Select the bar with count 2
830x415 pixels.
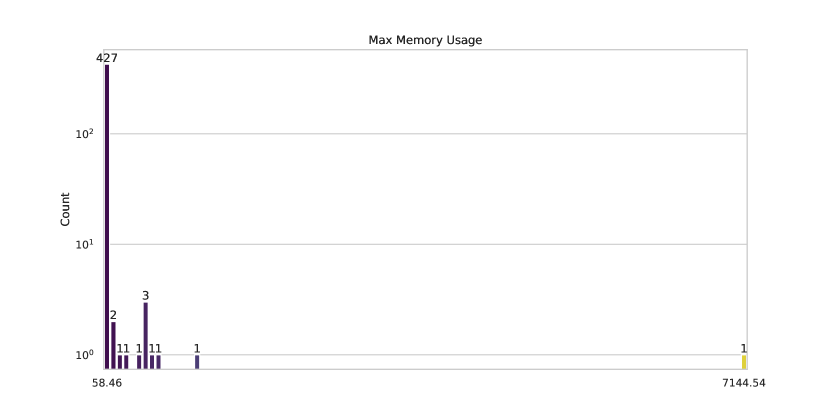113,345
